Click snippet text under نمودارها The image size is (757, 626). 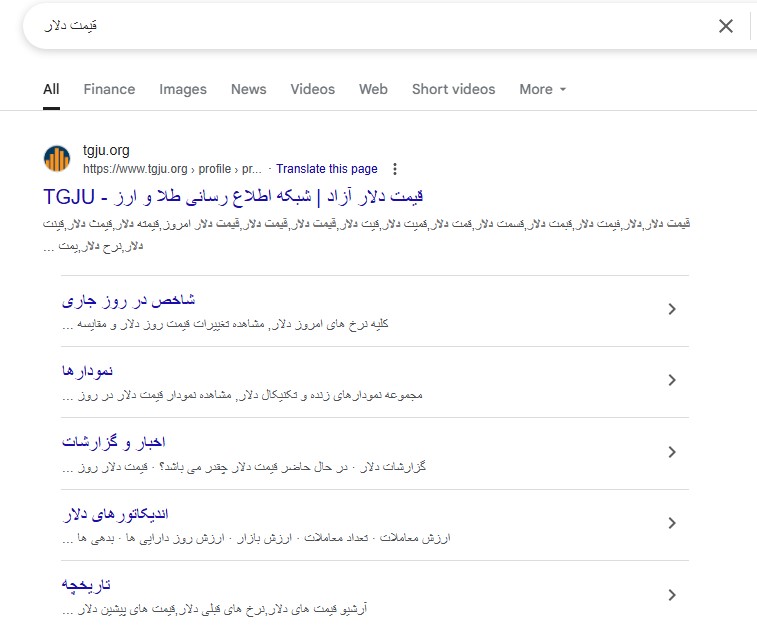(242, 395)
